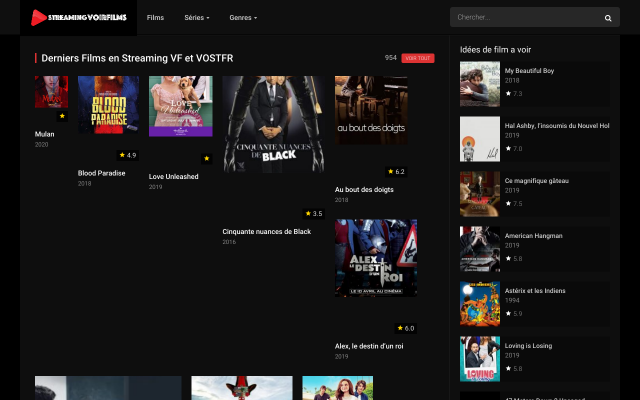This screenshot has width=640, height=400.
Task: Open Alex, le destin d'un roi poster
Action: (376, 258)
